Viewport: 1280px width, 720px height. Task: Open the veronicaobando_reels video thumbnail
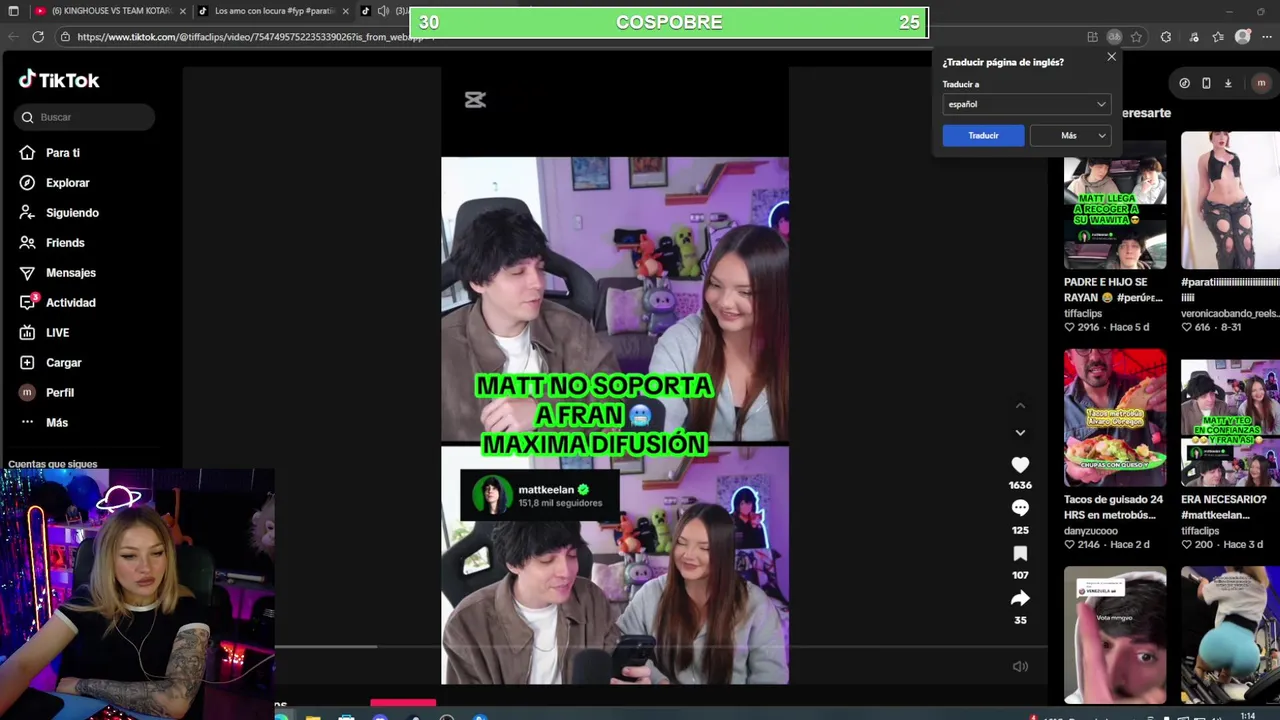1230,200
